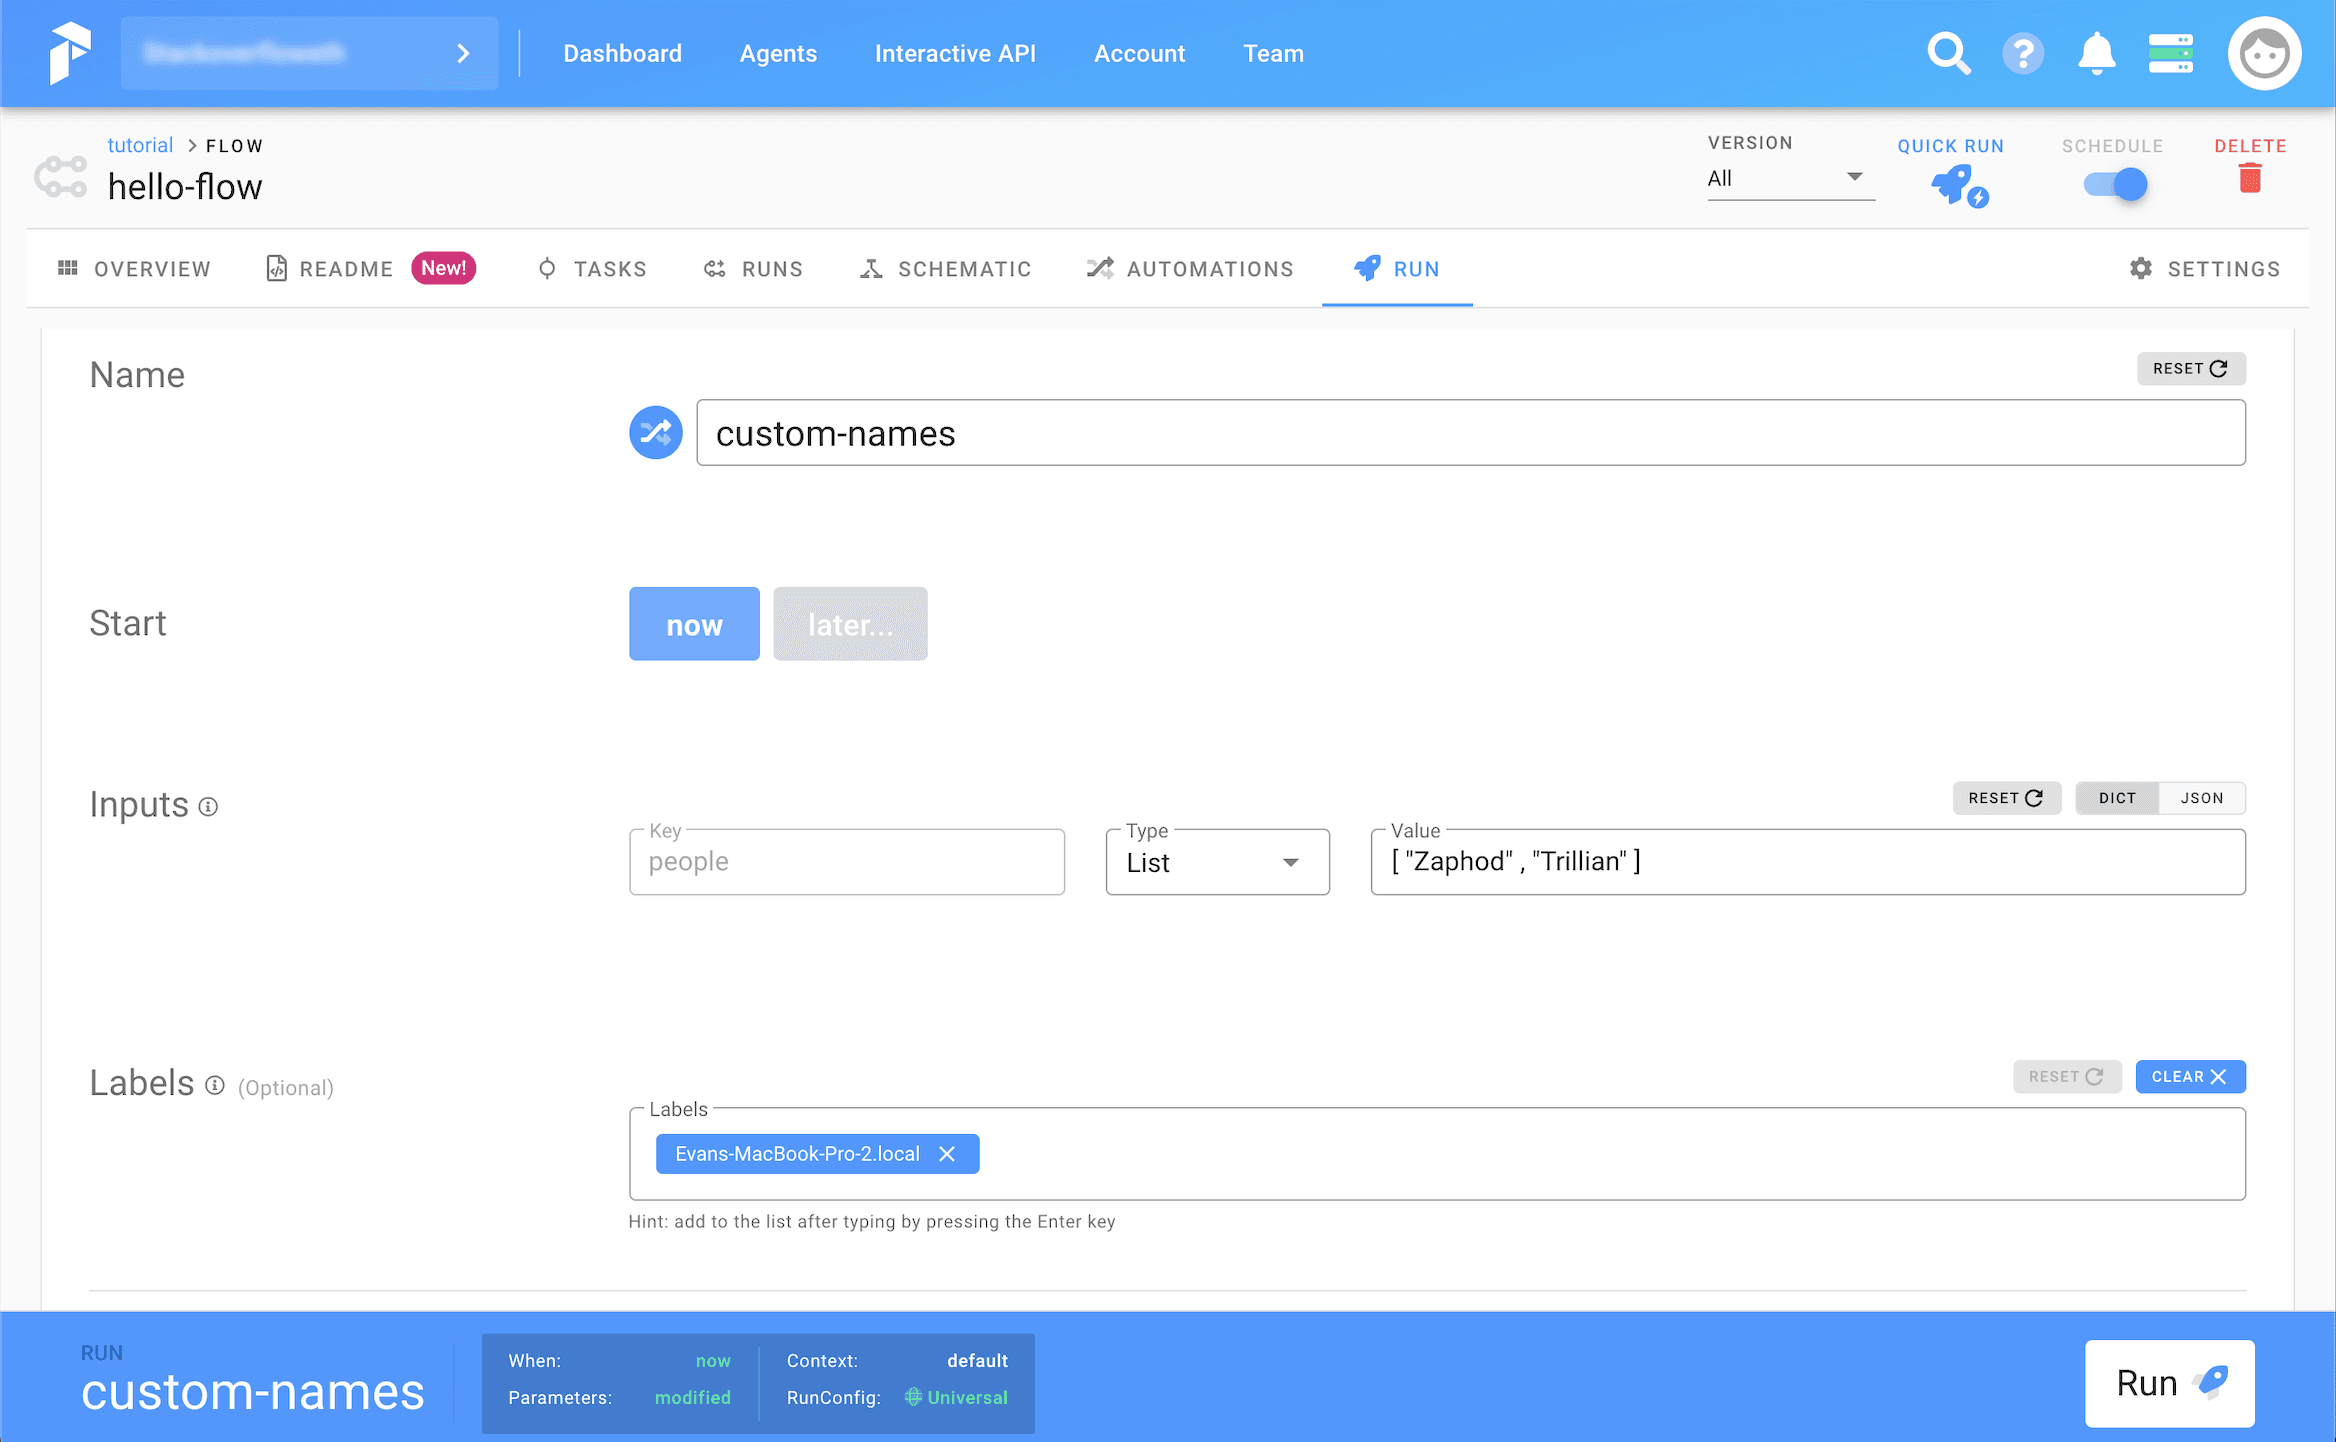Viewport: 2336px width, 1442px height.
Task: Toggle the Schedule switch off
Action: (2115, 185)
